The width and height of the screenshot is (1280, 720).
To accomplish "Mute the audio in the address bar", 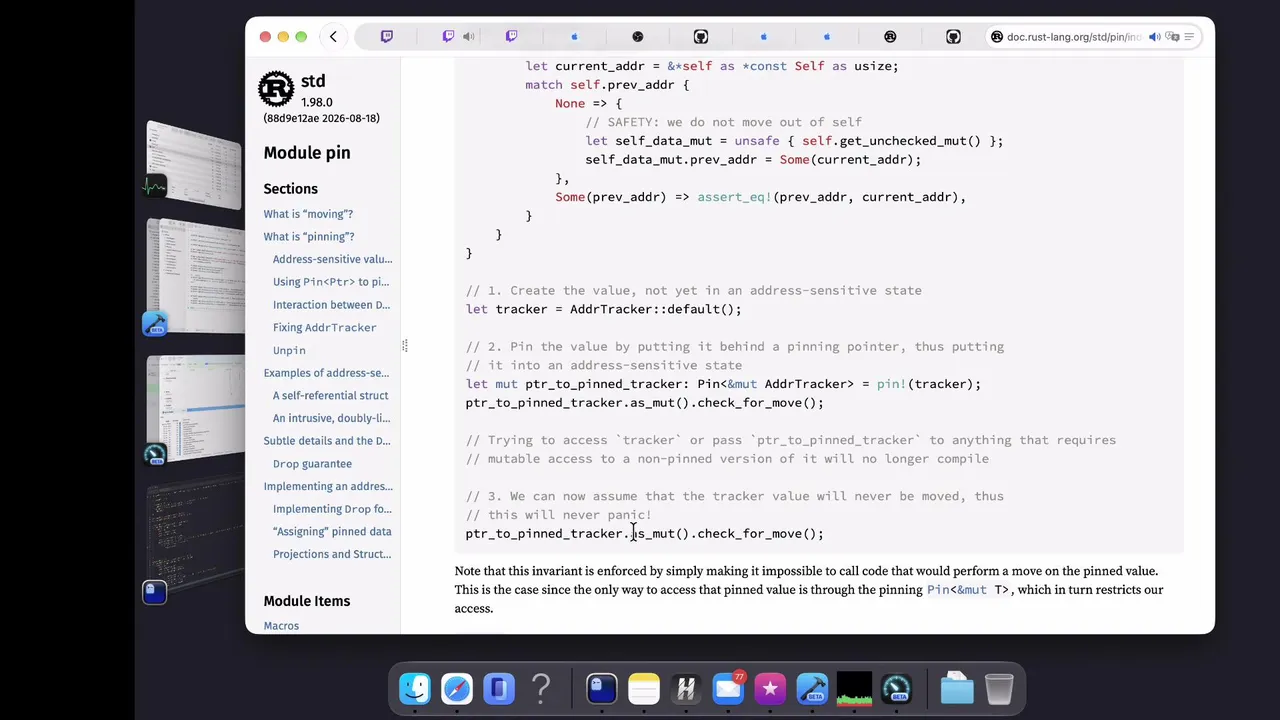I will [x=1155, y=37].
